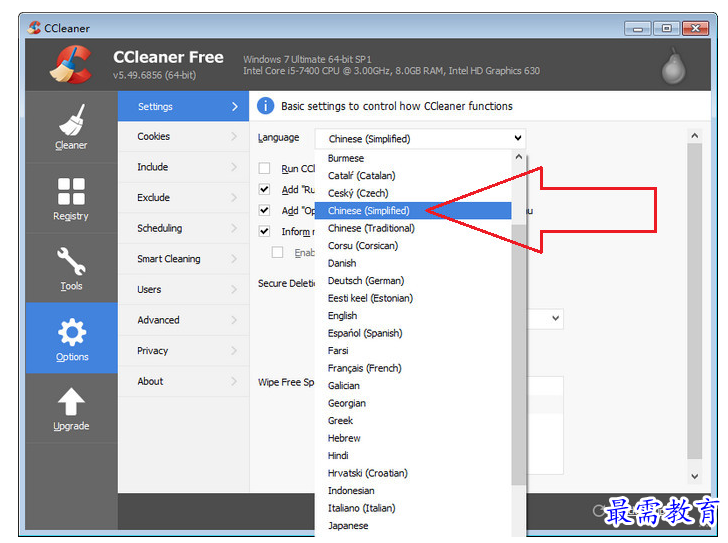Select the Smart Cleaning tab
Screen dimensions: 728x543
pos(183,259)
